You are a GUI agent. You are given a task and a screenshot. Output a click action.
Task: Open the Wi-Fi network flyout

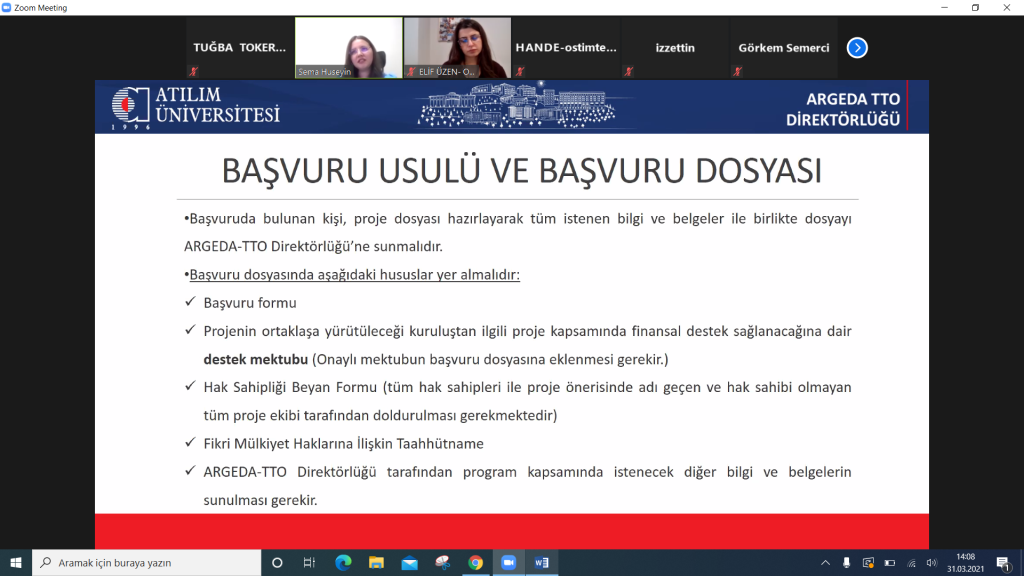[x=912, y=563]
